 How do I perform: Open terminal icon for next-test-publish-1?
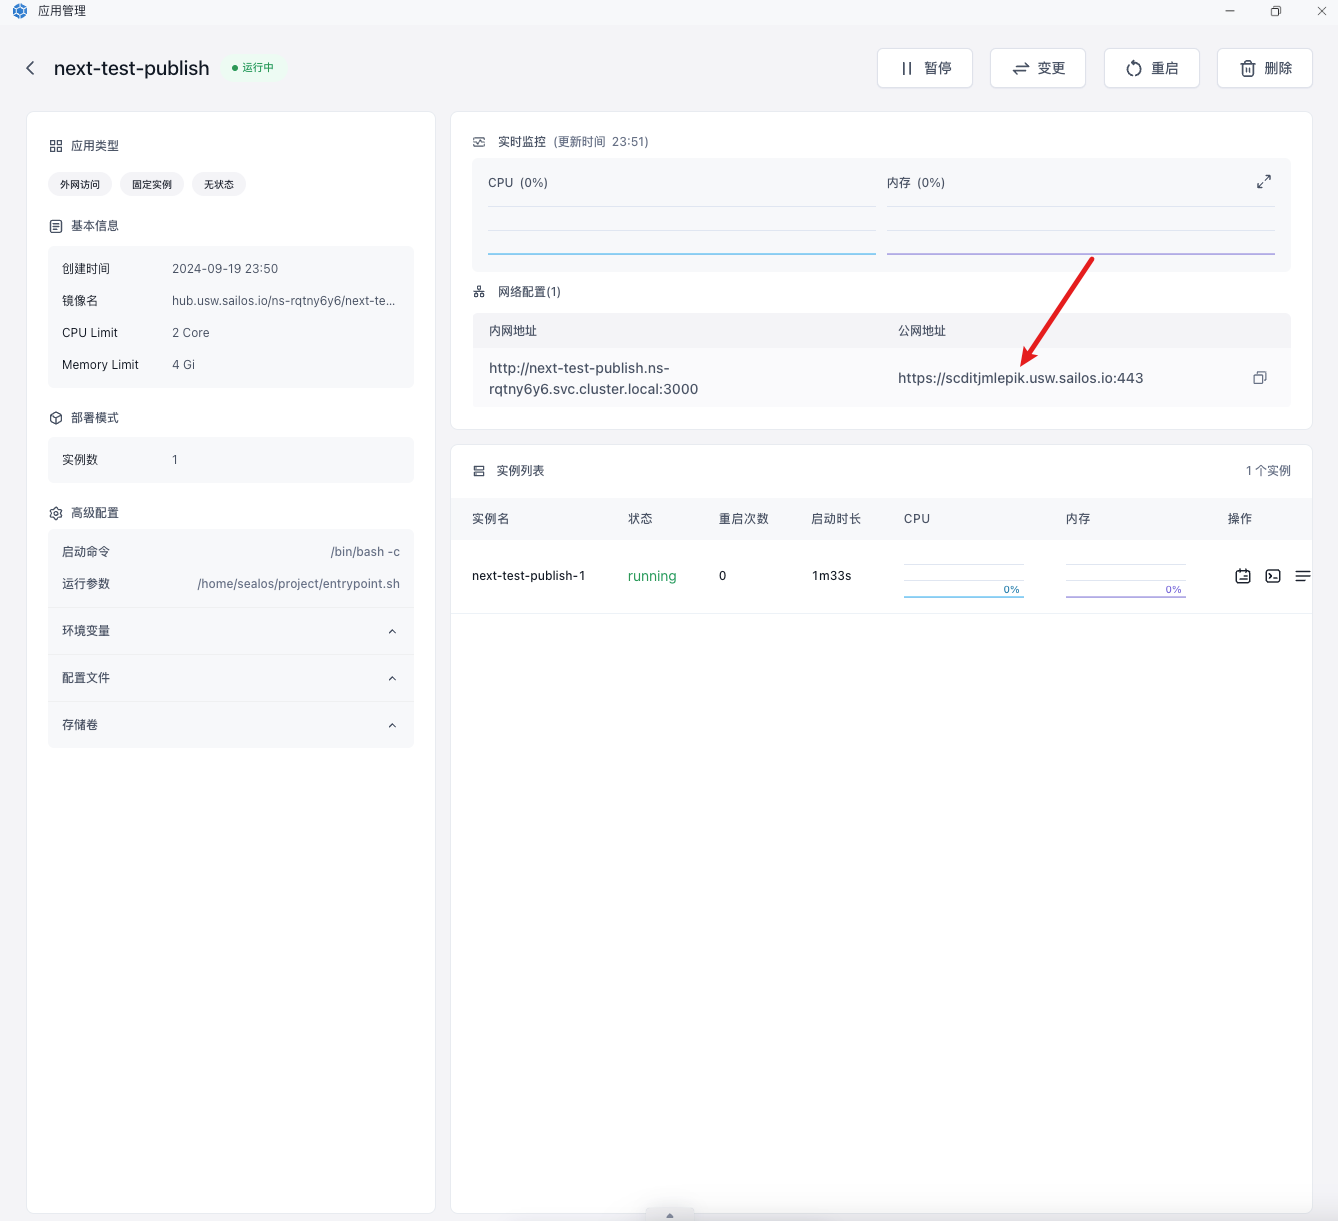point(1273,576)
